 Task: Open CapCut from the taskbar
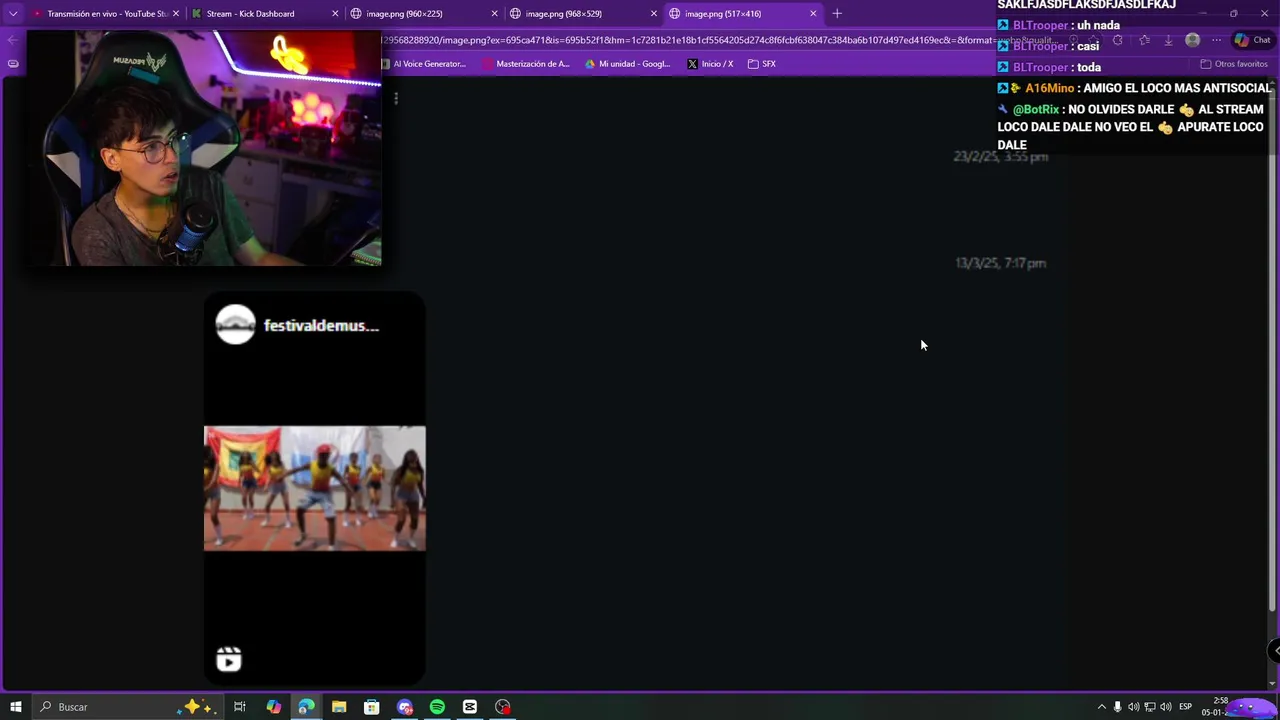point(470,707)
